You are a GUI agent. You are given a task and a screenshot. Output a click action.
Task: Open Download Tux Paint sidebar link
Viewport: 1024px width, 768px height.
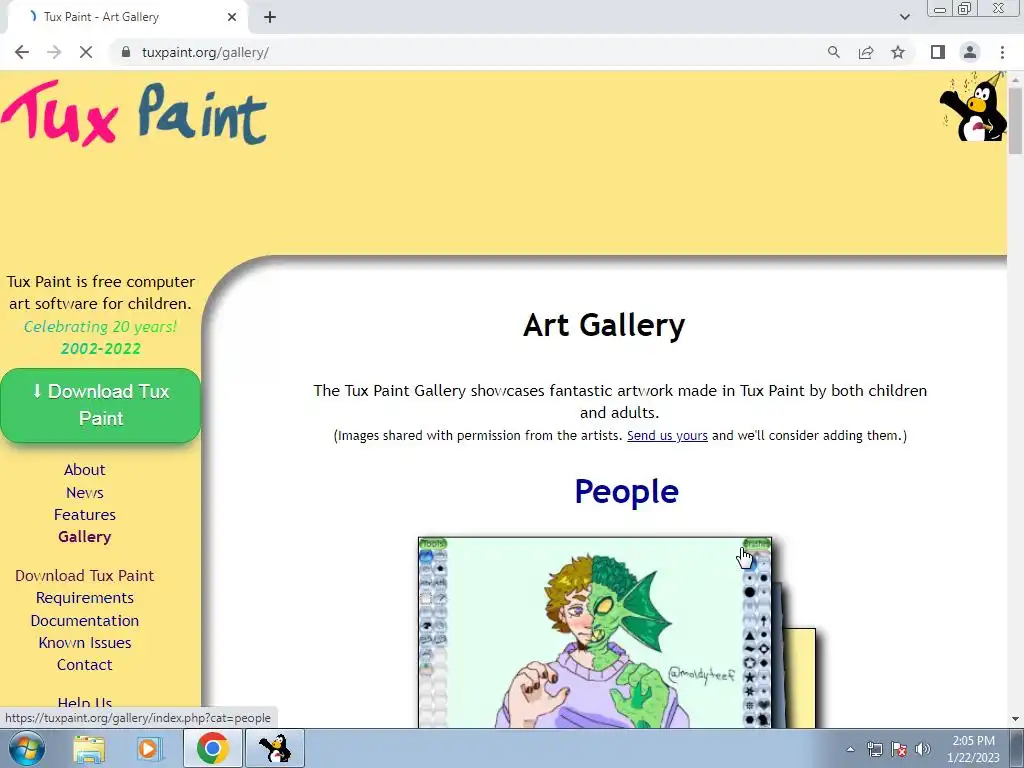tap(84, 575)
